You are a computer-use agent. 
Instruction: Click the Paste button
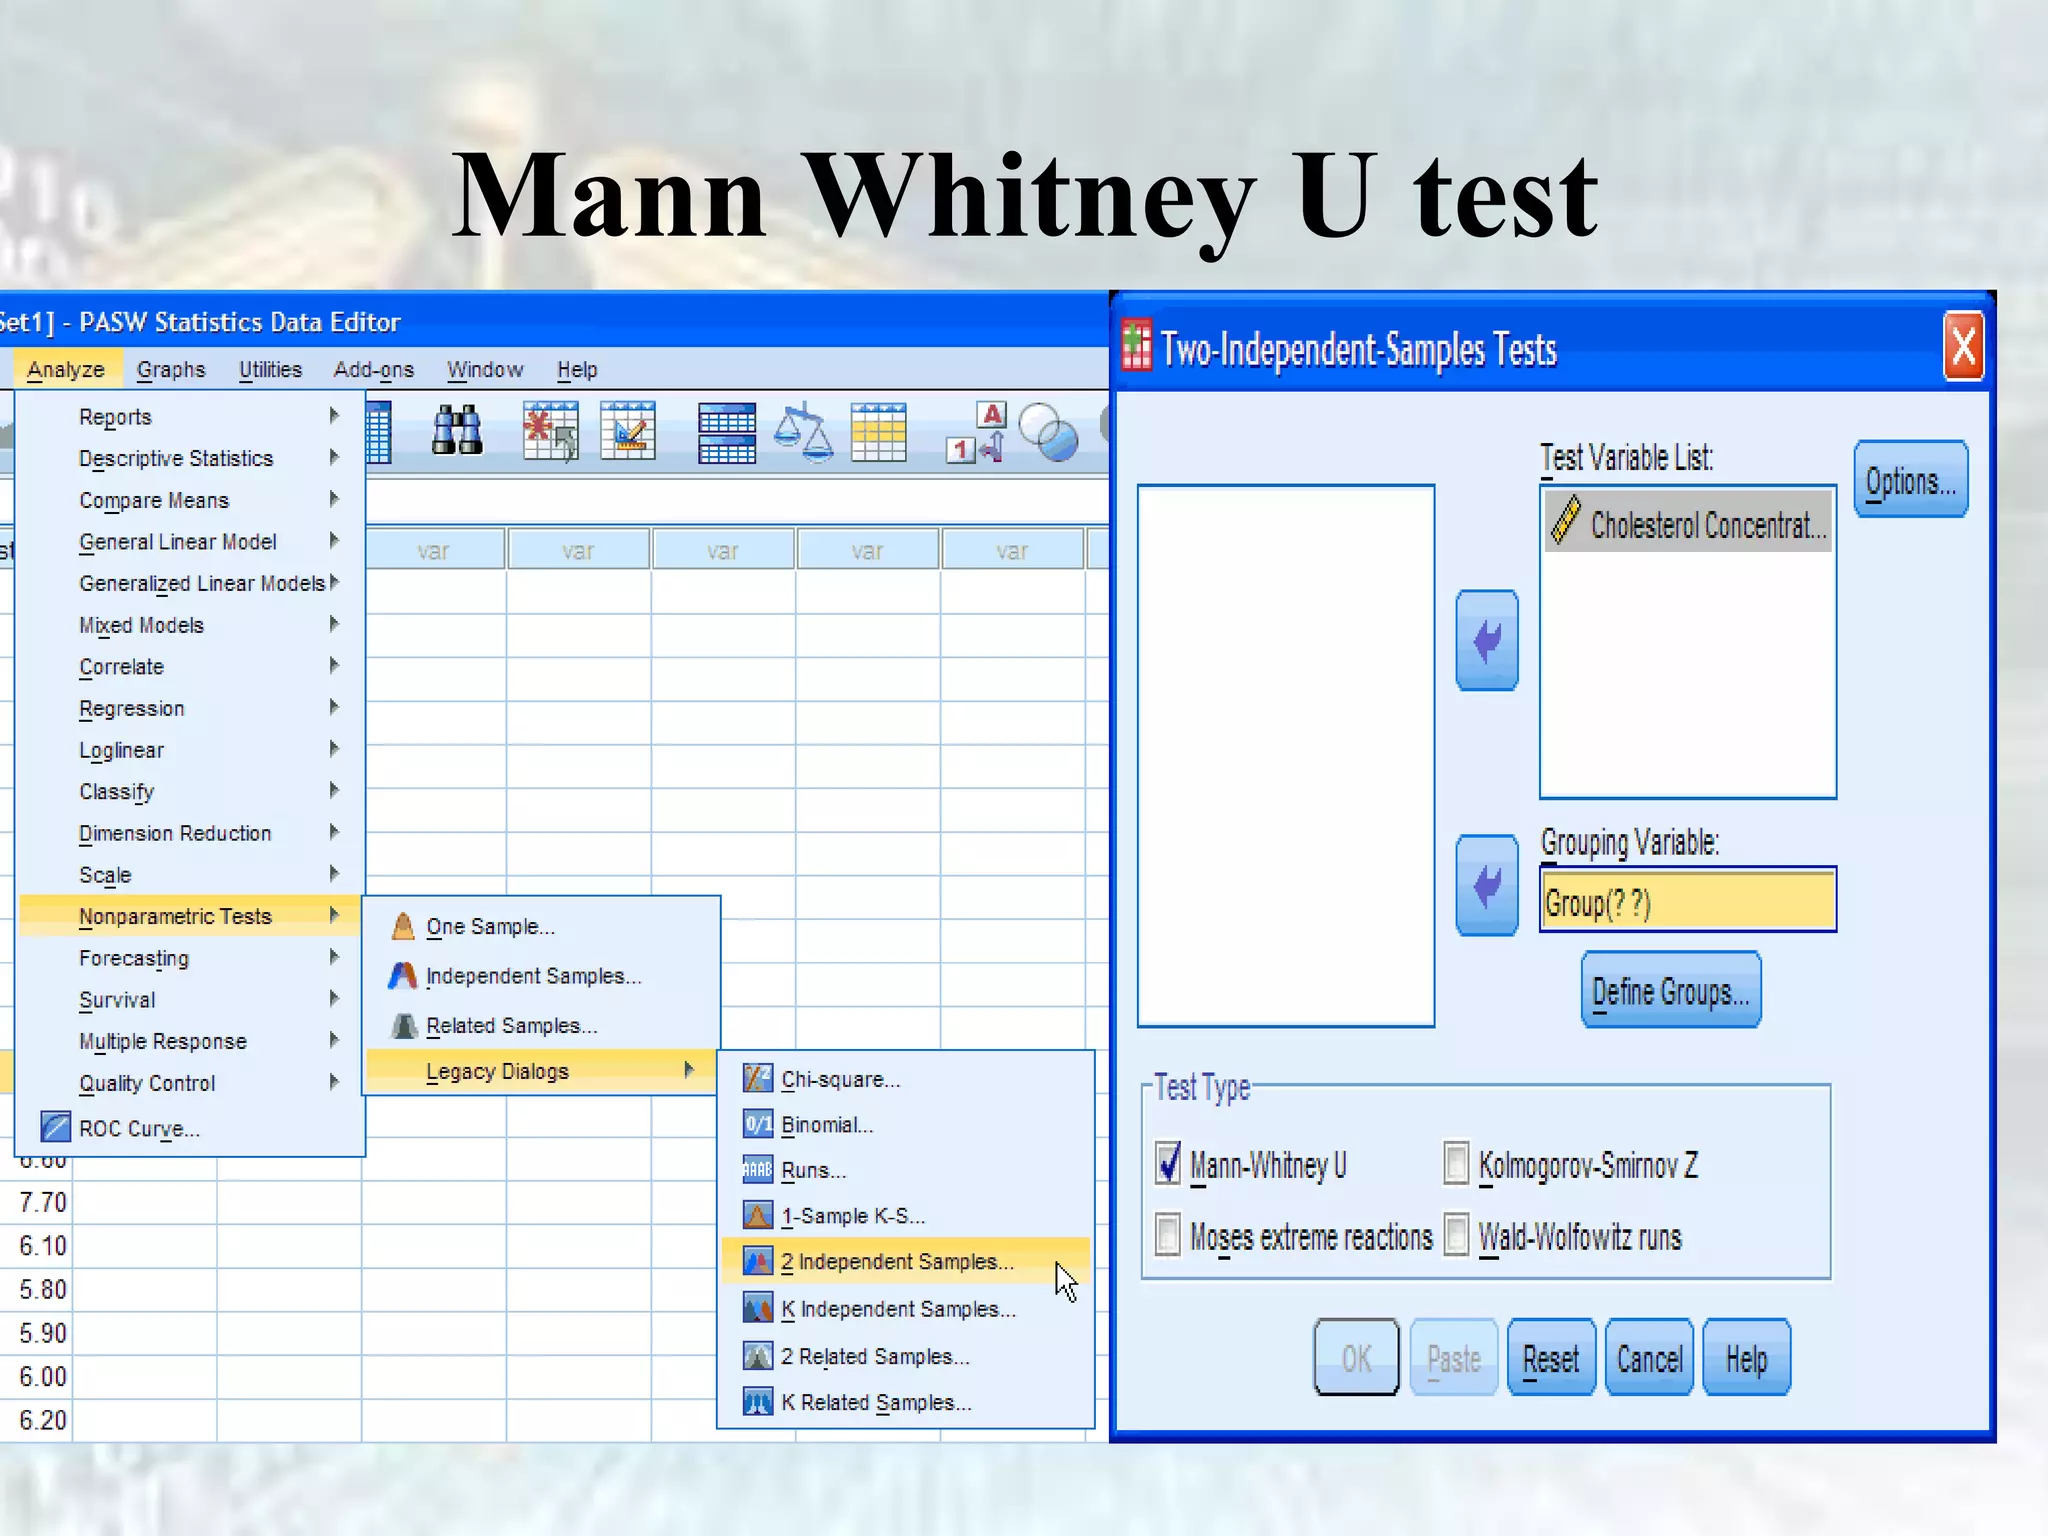[1453, 1357]
